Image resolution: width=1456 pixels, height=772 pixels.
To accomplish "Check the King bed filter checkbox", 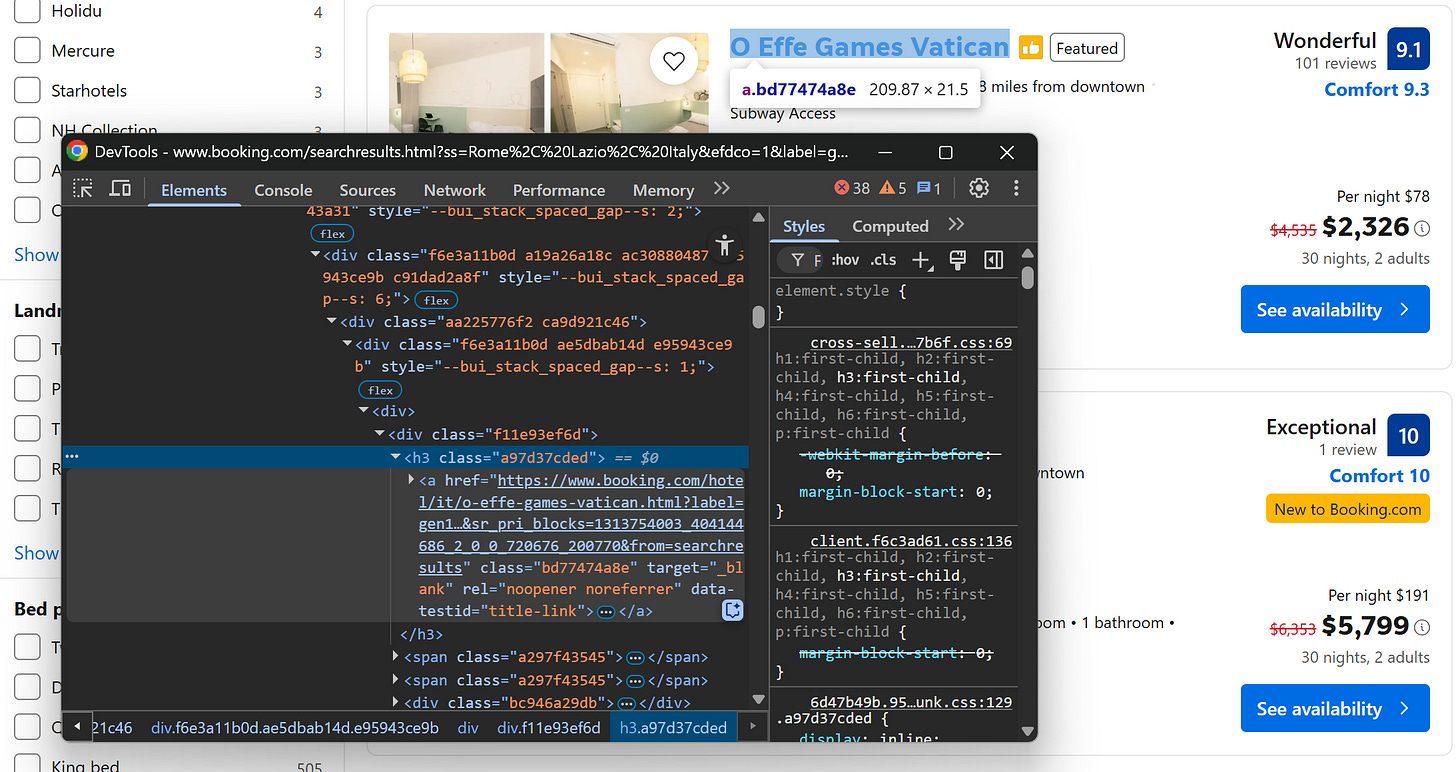I will tap(27, 762).
